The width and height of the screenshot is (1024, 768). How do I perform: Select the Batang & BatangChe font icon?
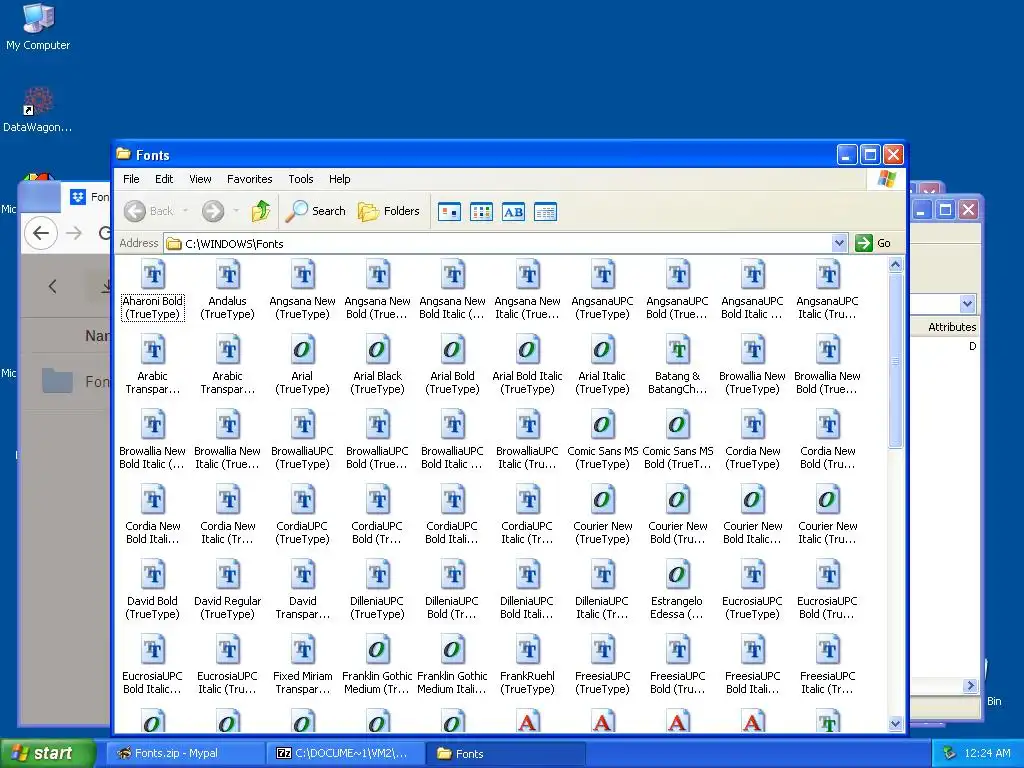[678, 350]
